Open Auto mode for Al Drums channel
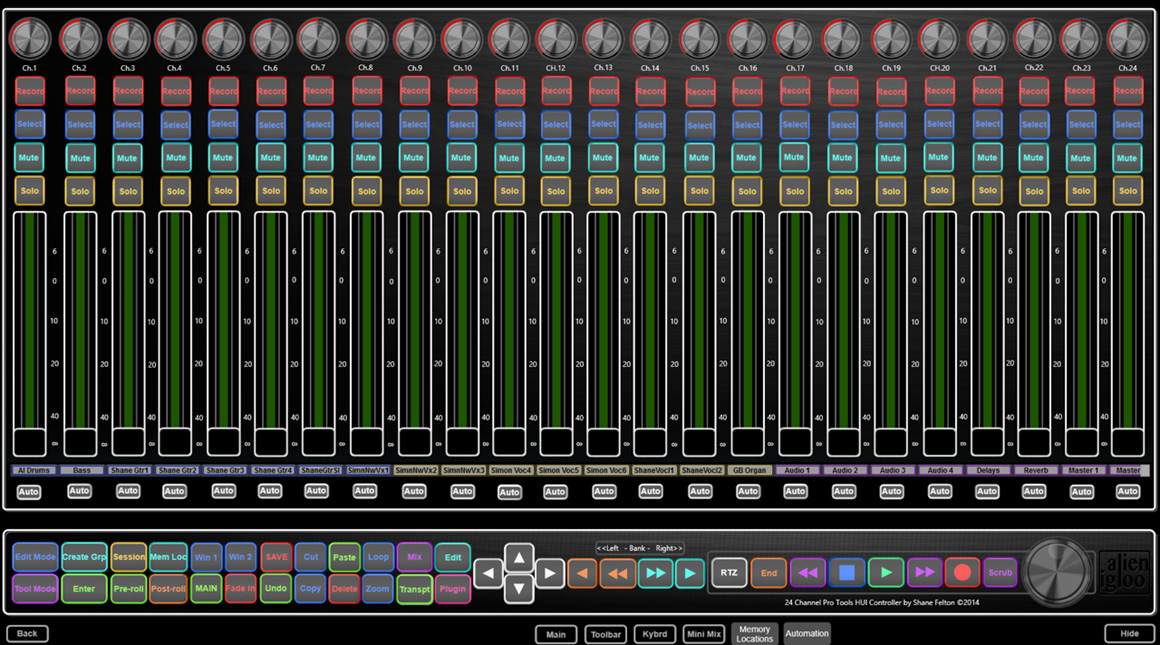The image size is (1160, 645). [x=29, y=492]
